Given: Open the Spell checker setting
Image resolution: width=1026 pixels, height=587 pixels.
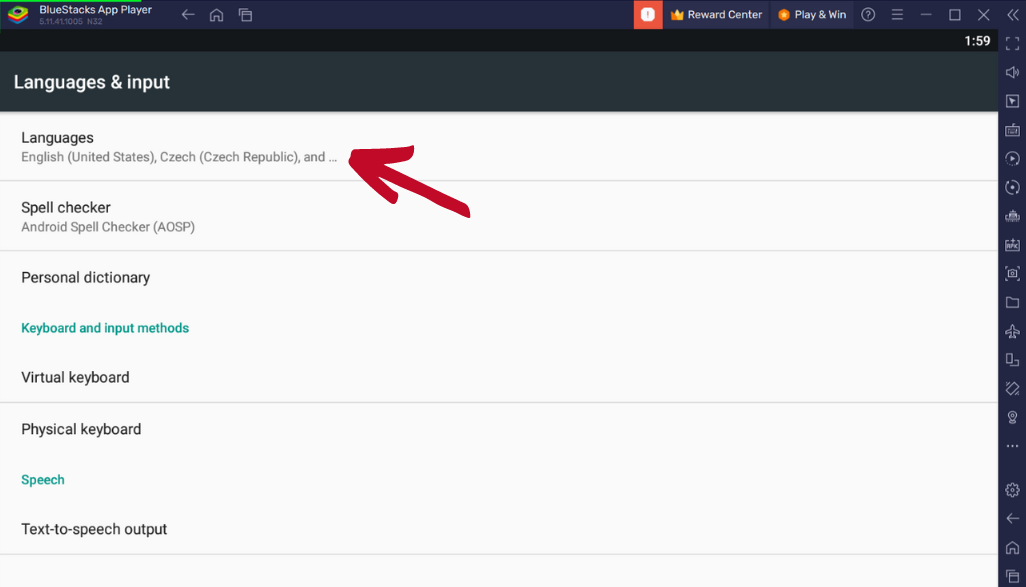Looking at the screenshot, I should click(499, 216).
